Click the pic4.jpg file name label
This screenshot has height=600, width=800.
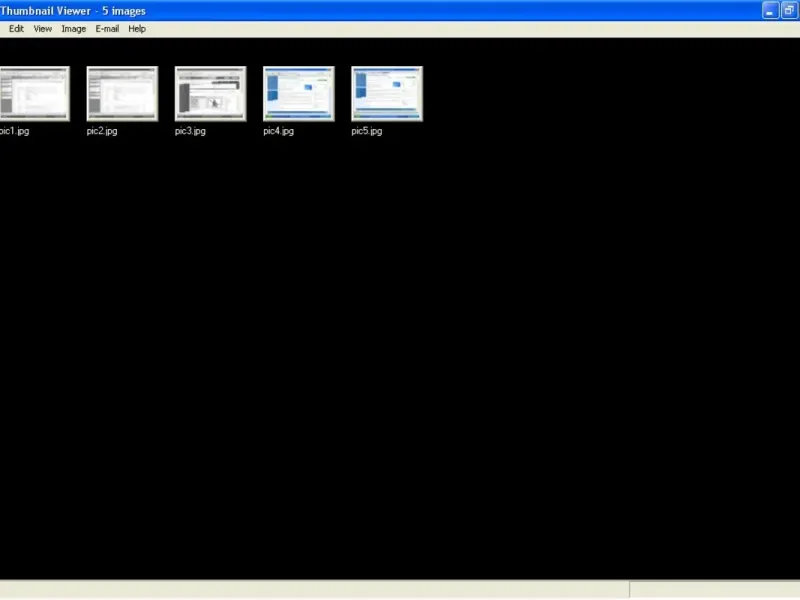(x=279, y=131)
